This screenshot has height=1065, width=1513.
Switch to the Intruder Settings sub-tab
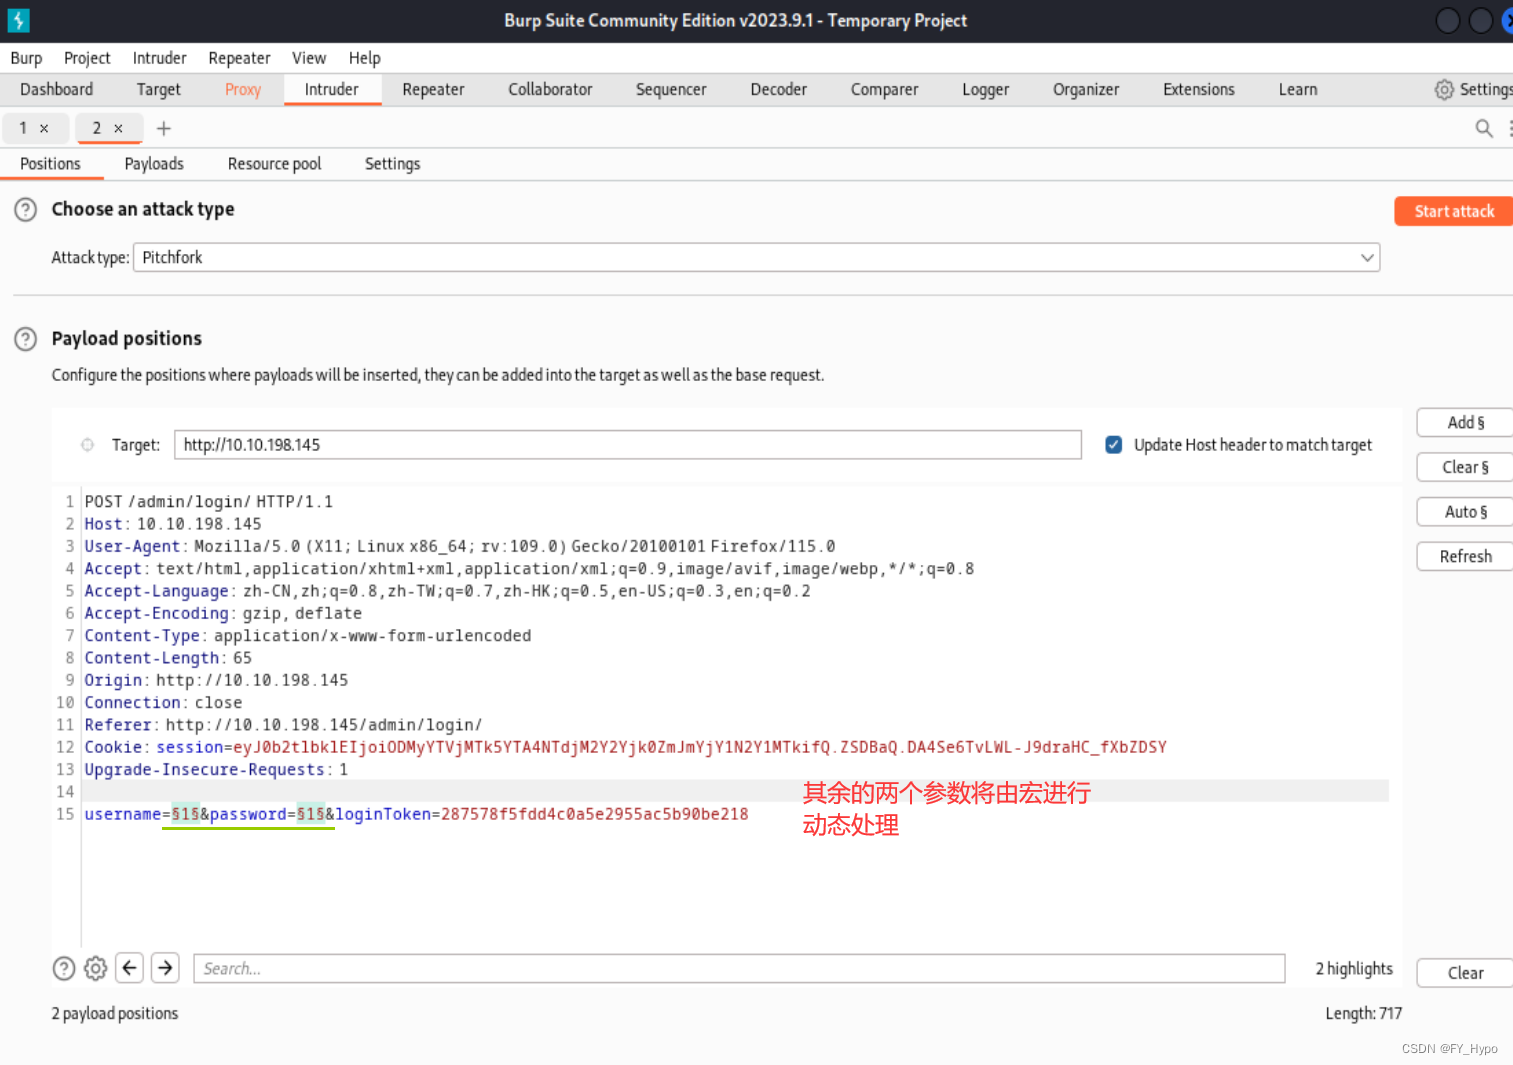[x=392, y=164]
